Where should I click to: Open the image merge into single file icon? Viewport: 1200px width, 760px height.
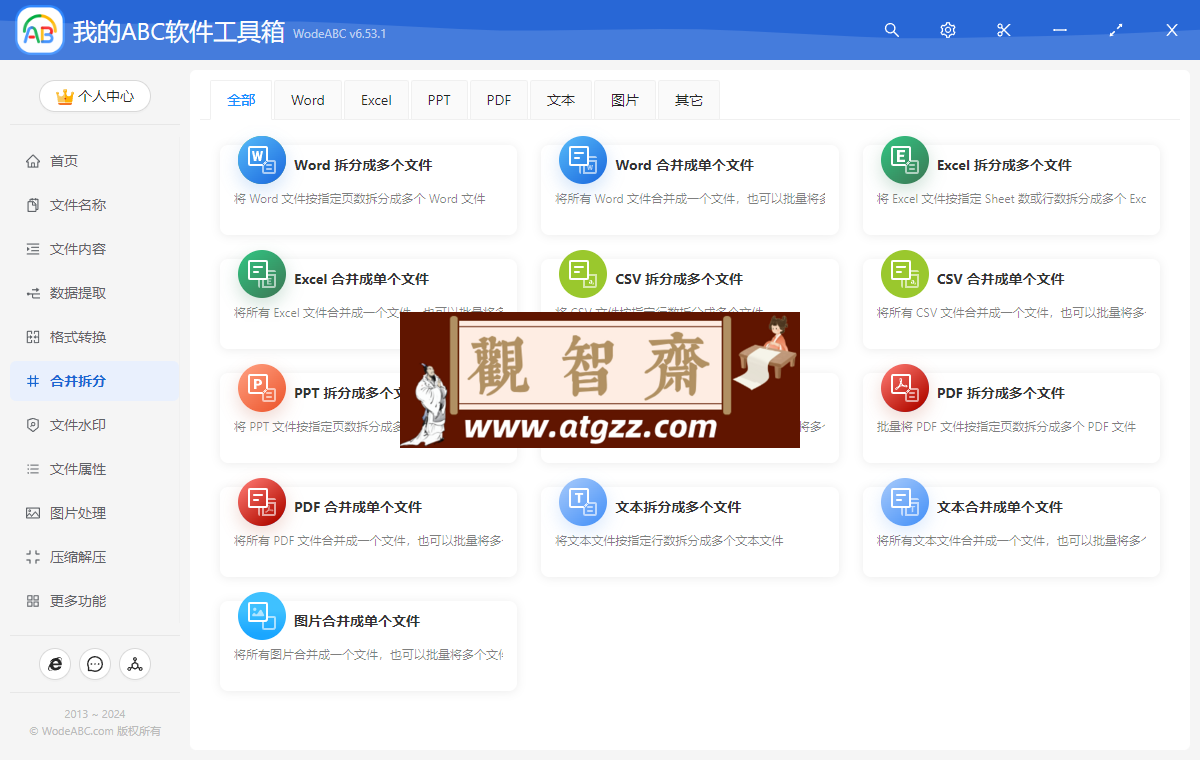tap(262, 616)
